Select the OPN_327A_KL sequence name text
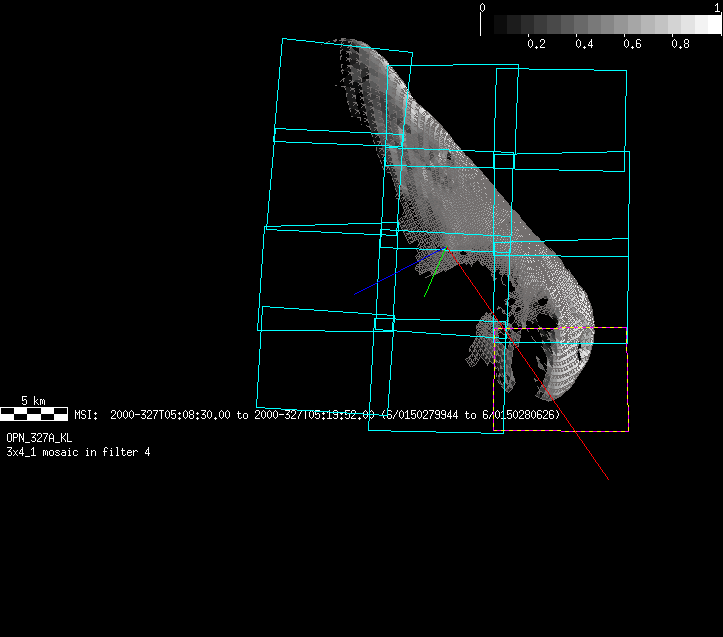This screenshot has width=723, height=637. pos(39,438)
